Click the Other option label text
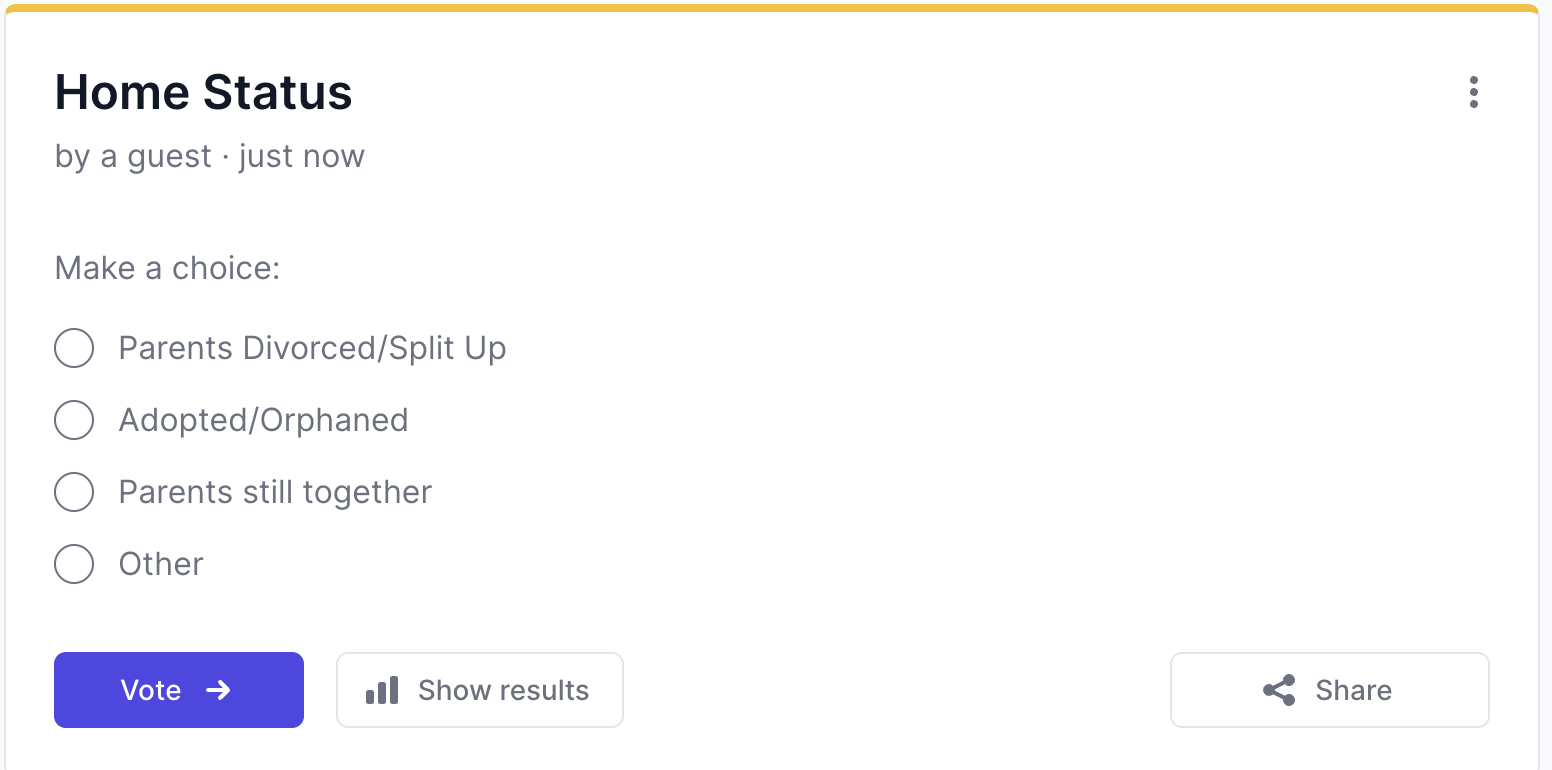 click(161, 564)
